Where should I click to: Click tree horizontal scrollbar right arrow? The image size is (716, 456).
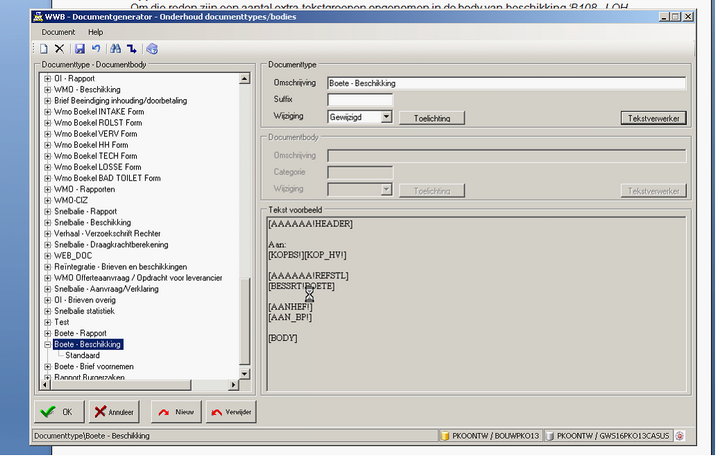pos(233,385)
